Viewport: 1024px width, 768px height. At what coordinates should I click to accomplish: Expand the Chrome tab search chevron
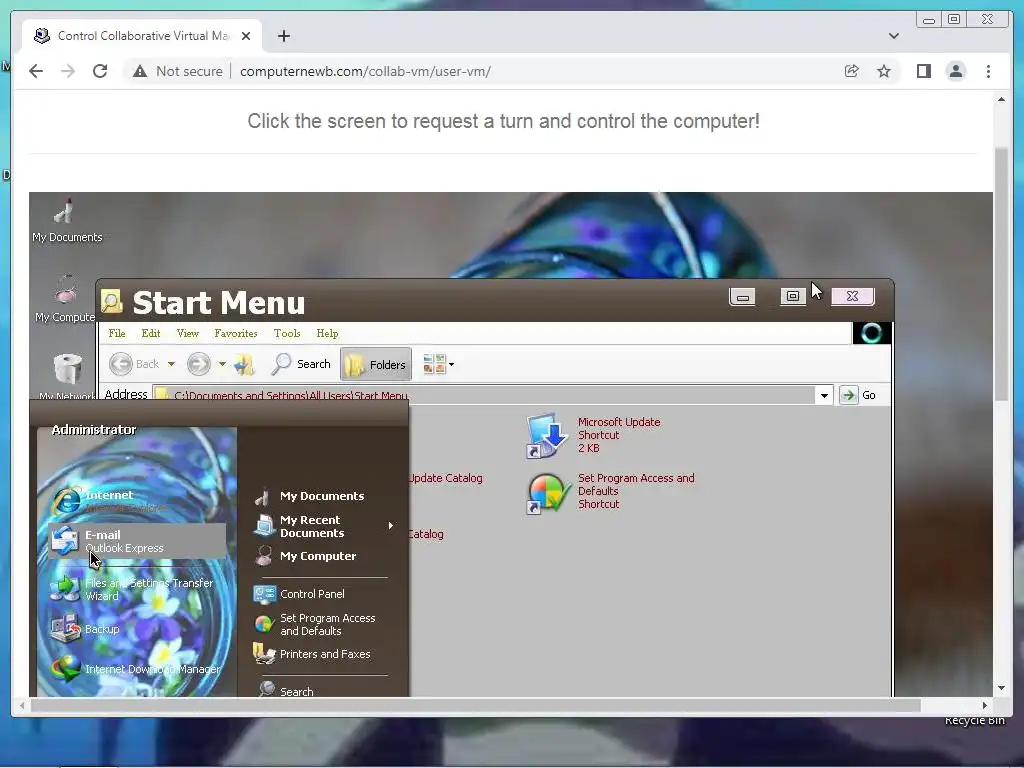[893, 36]
